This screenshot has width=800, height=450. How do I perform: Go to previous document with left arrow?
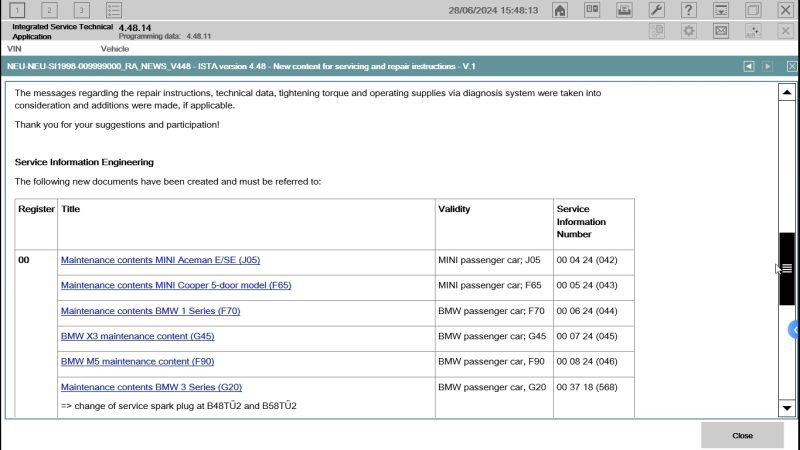pos(748,66)
